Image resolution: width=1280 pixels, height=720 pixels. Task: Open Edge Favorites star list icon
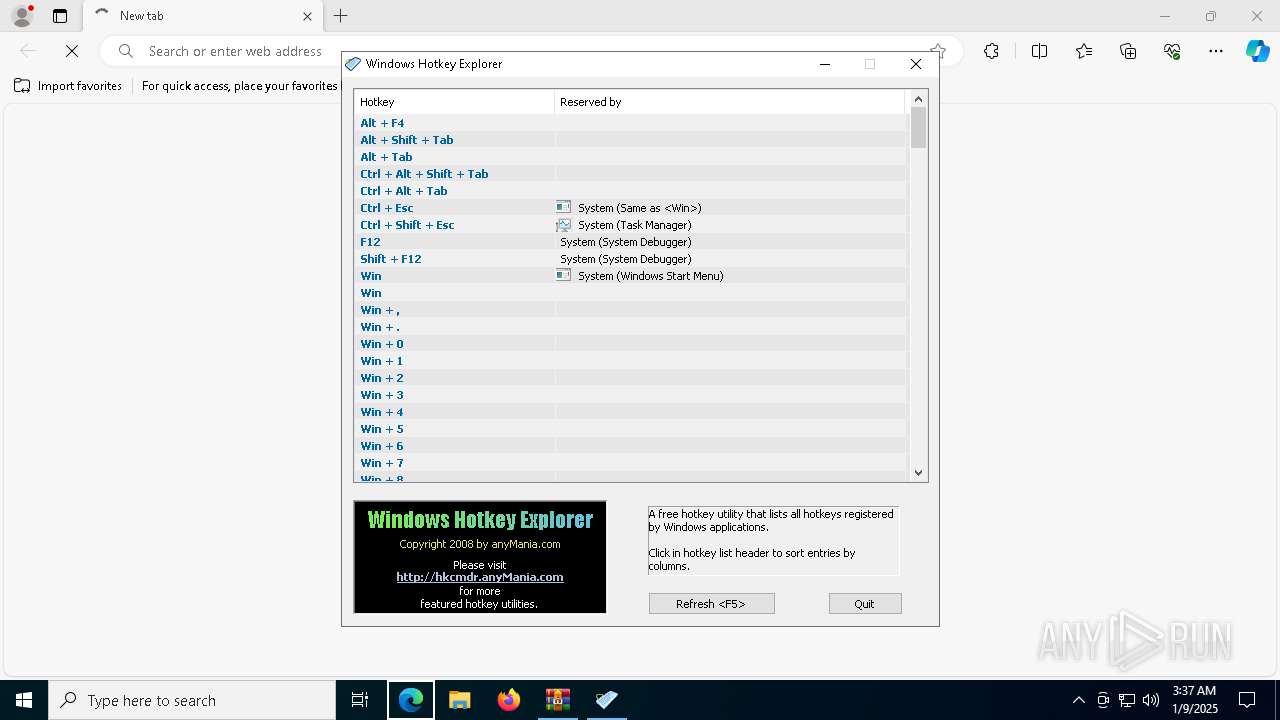(x=1084, y=51)
